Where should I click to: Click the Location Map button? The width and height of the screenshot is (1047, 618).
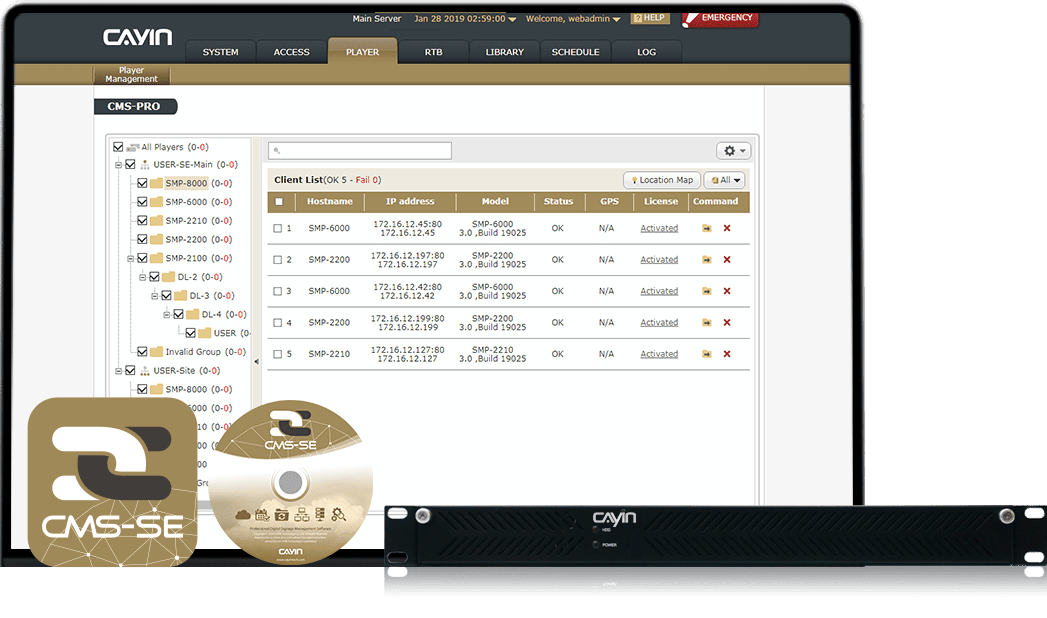661,180
